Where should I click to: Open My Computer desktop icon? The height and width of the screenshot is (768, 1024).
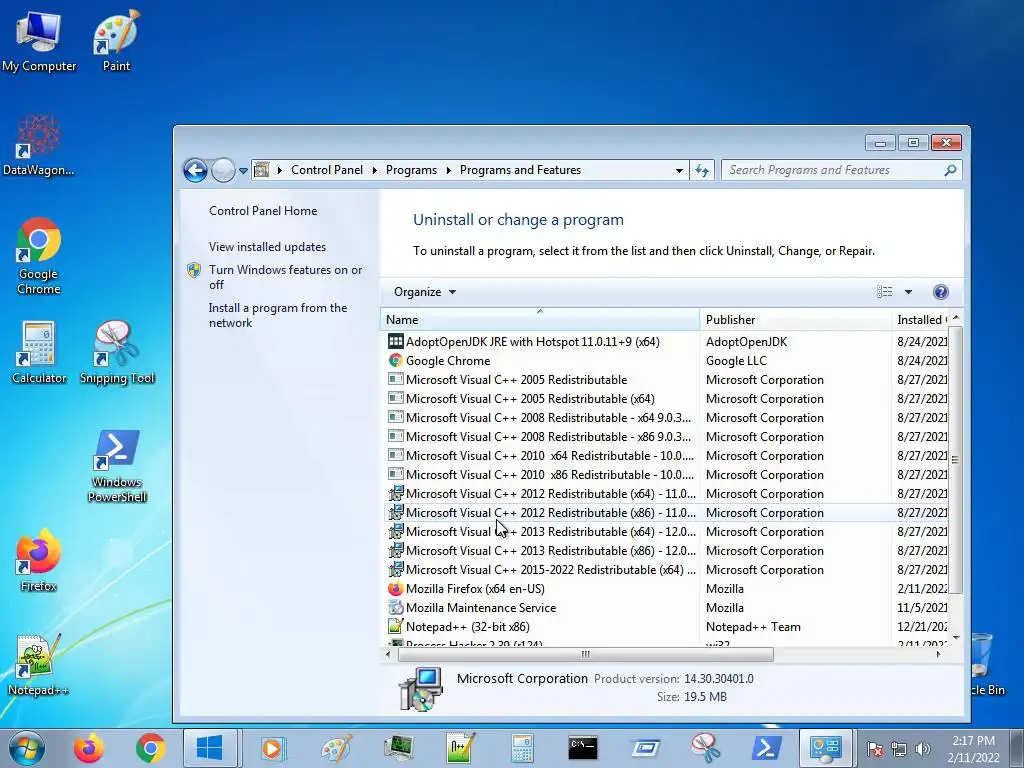pos(39,40)
